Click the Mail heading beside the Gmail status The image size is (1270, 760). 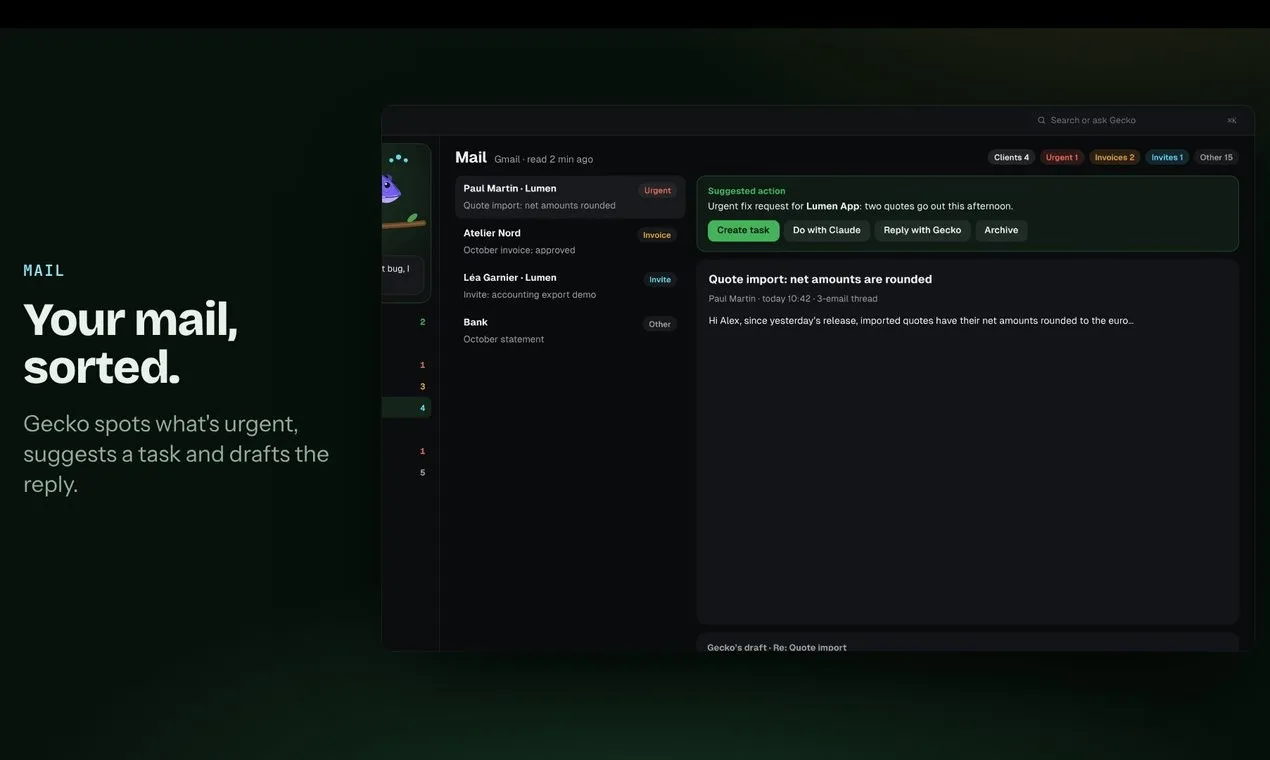[x=471, y=157]
